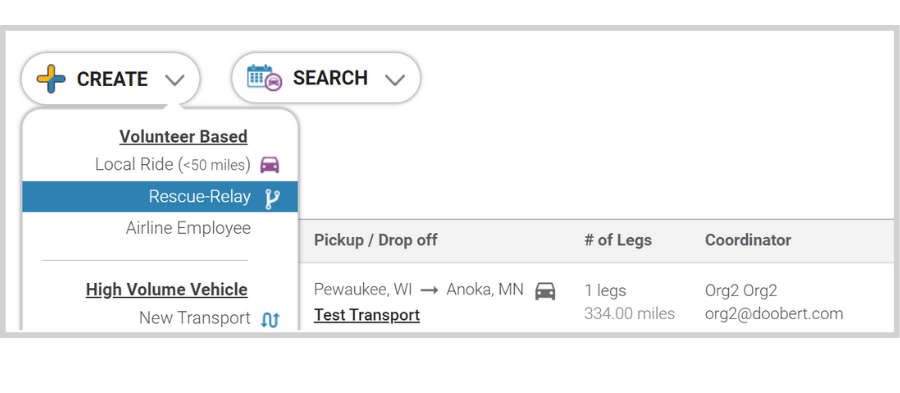900x393 pixels.
Task: Expand the CREATE dropdown chevron
Action: click(174, 80)
